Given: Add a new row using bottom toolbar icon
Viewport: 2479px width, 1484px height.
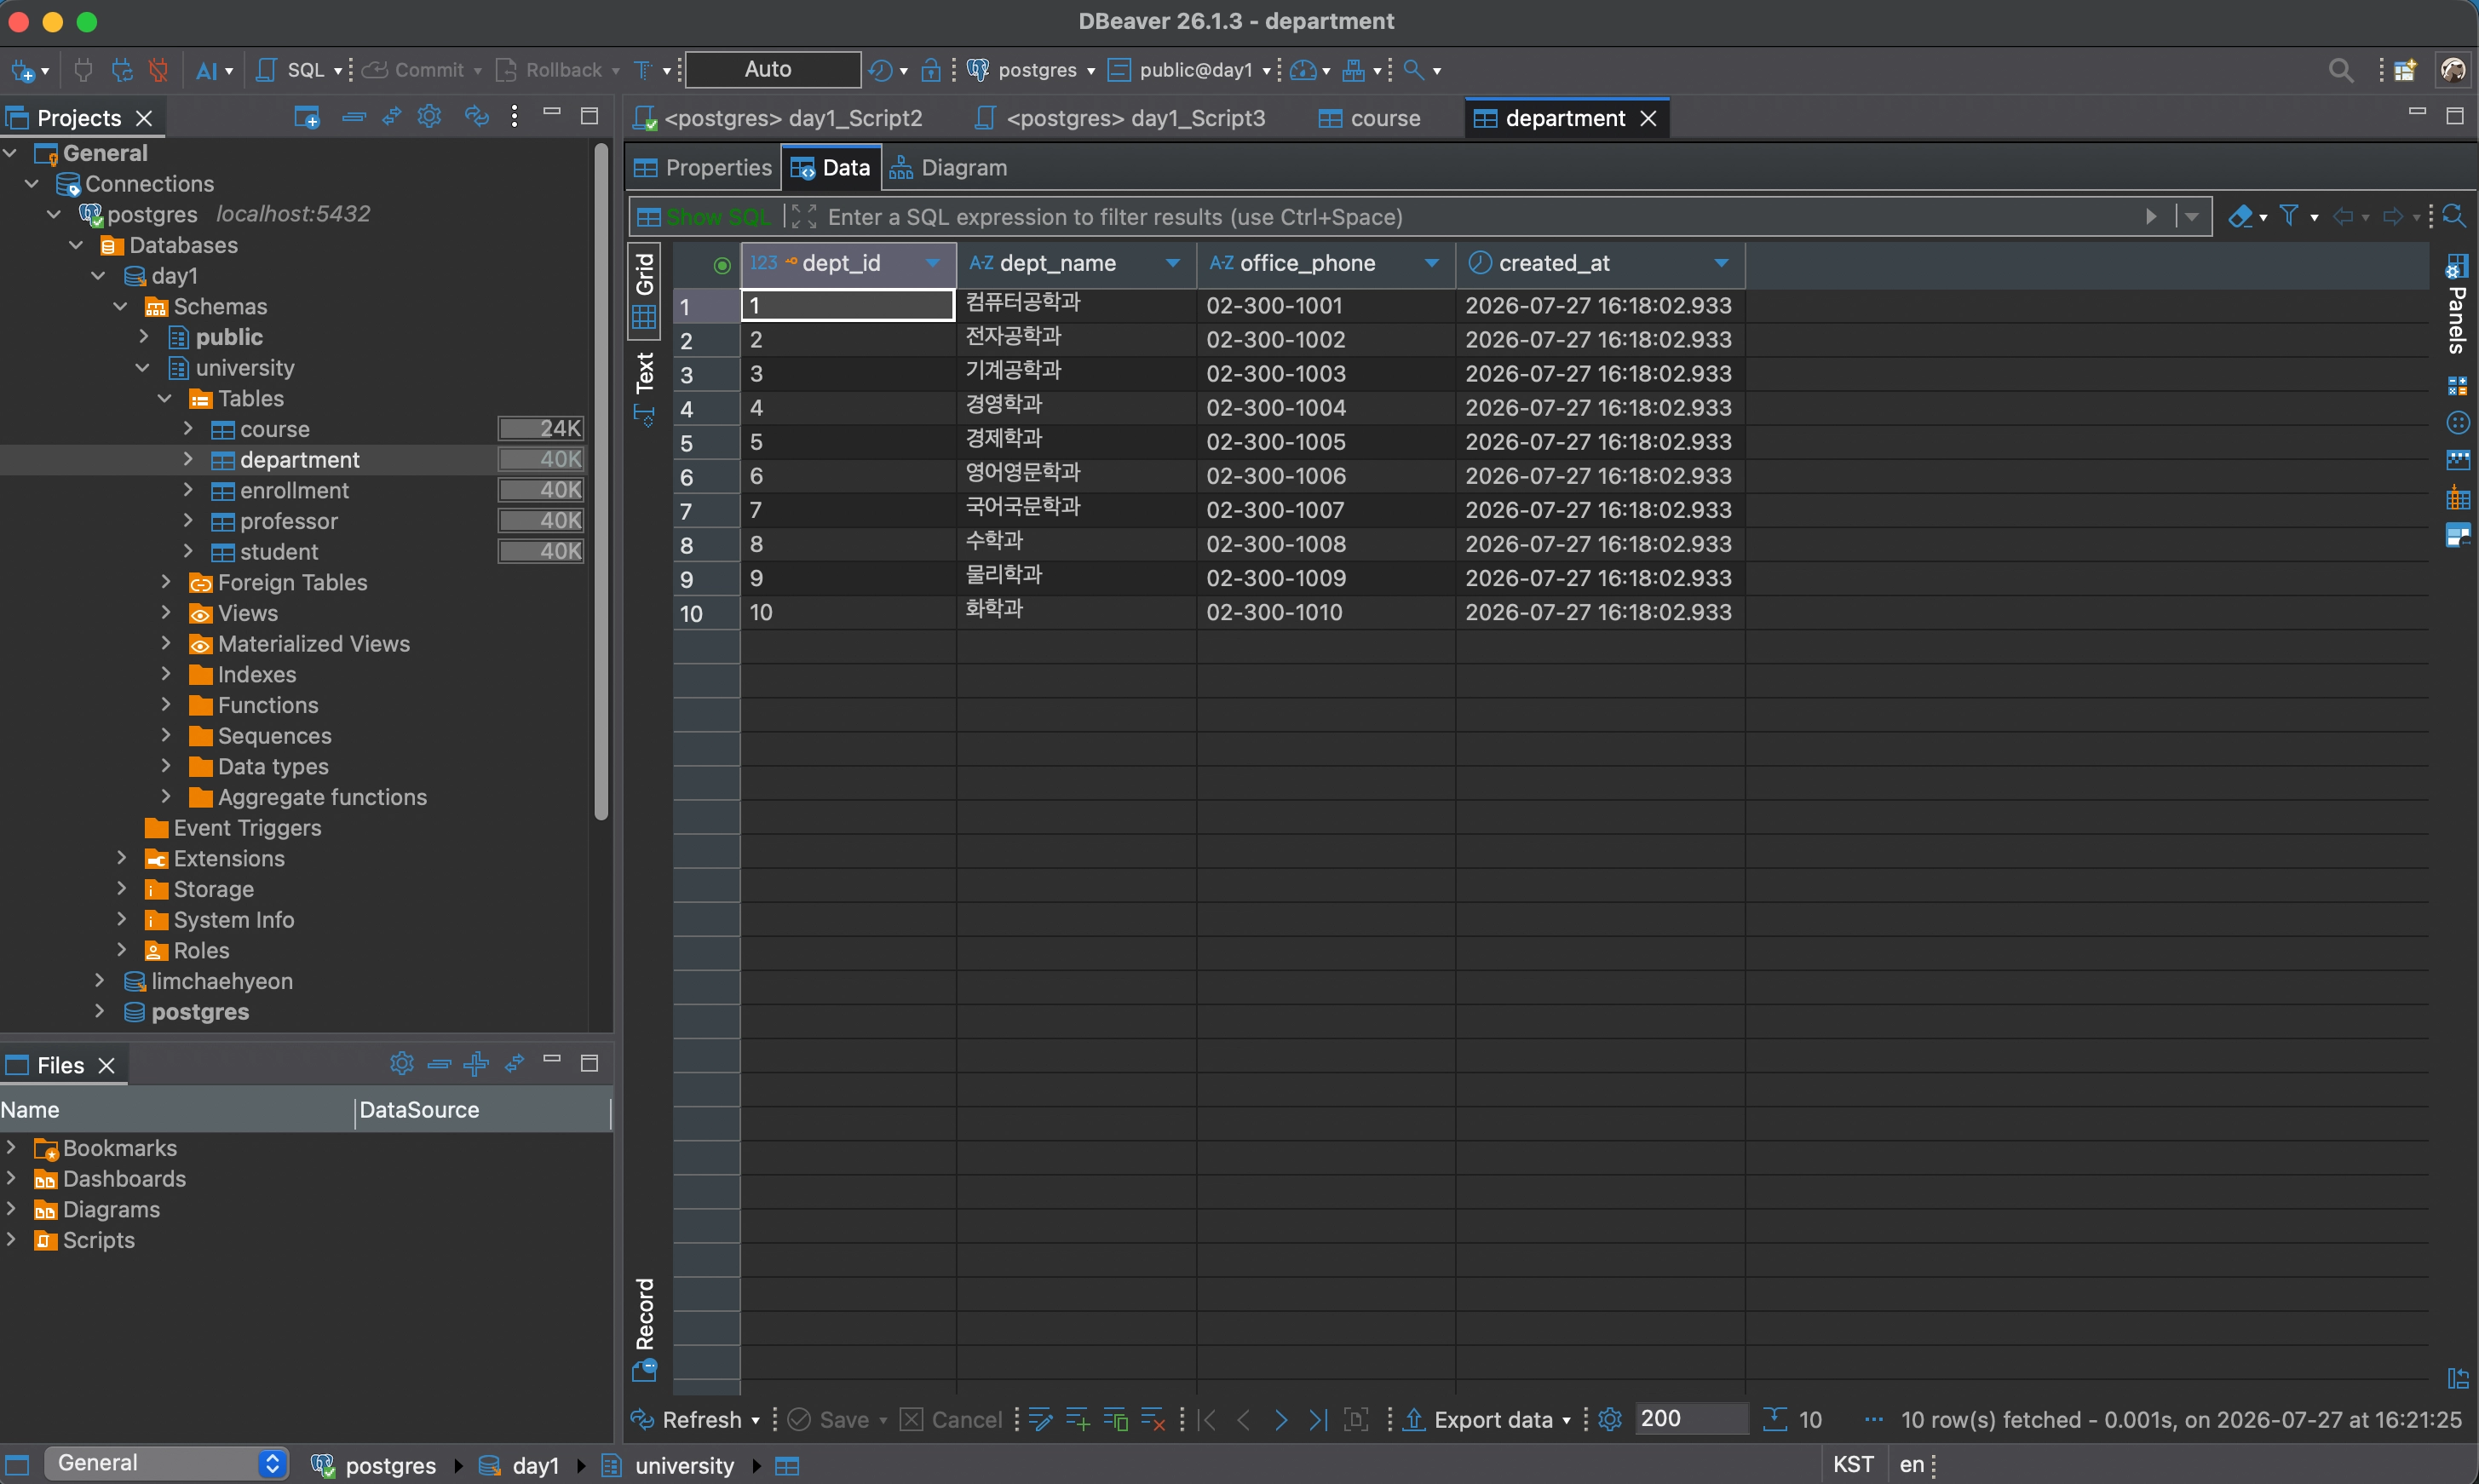Looking at the screenshot, I should pyautogui.click(x=1078, y=1419).
